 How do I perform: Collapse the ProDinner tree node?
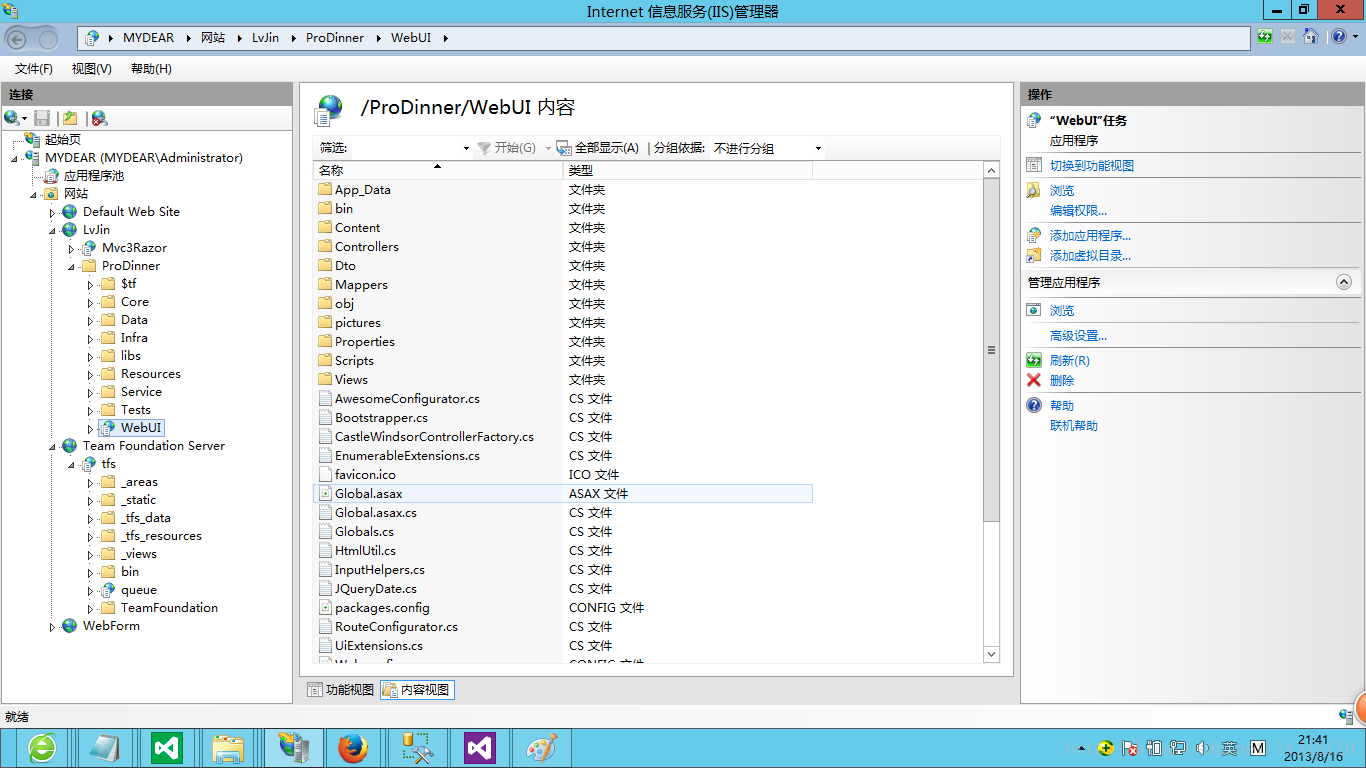(72, 267)
